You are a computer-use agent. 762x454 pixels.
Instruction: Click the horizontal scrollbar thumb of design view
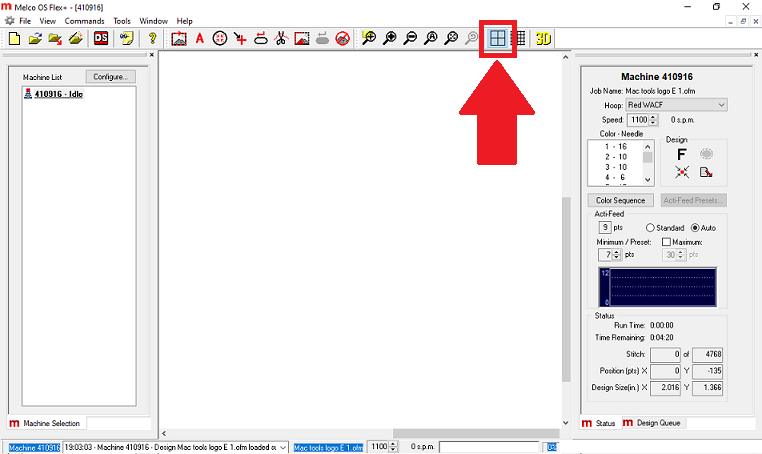(475, 433)
